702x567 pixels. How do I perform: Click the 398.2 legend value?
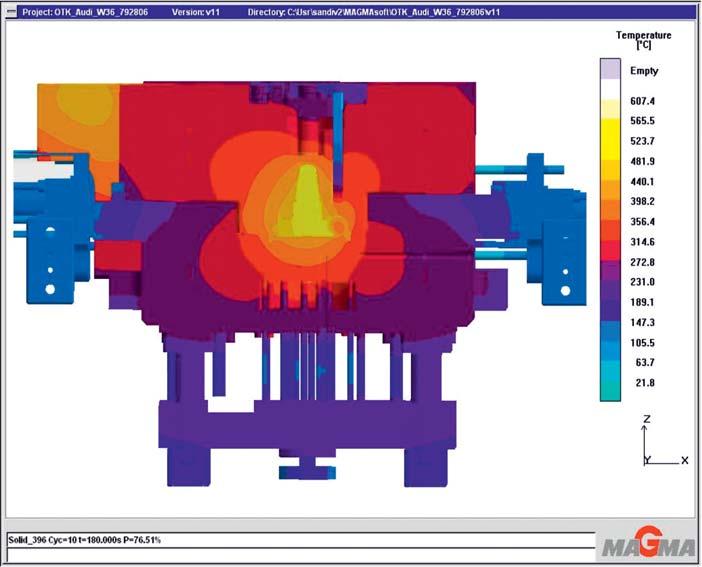pos(642,202)
